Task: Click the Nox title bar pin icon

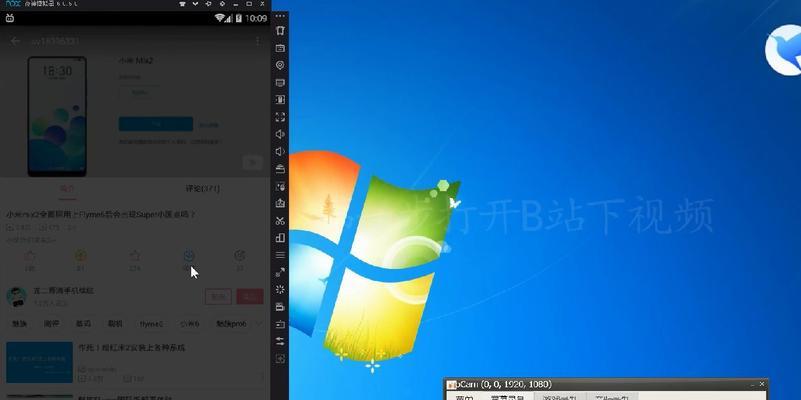Action: pos(208,4)
